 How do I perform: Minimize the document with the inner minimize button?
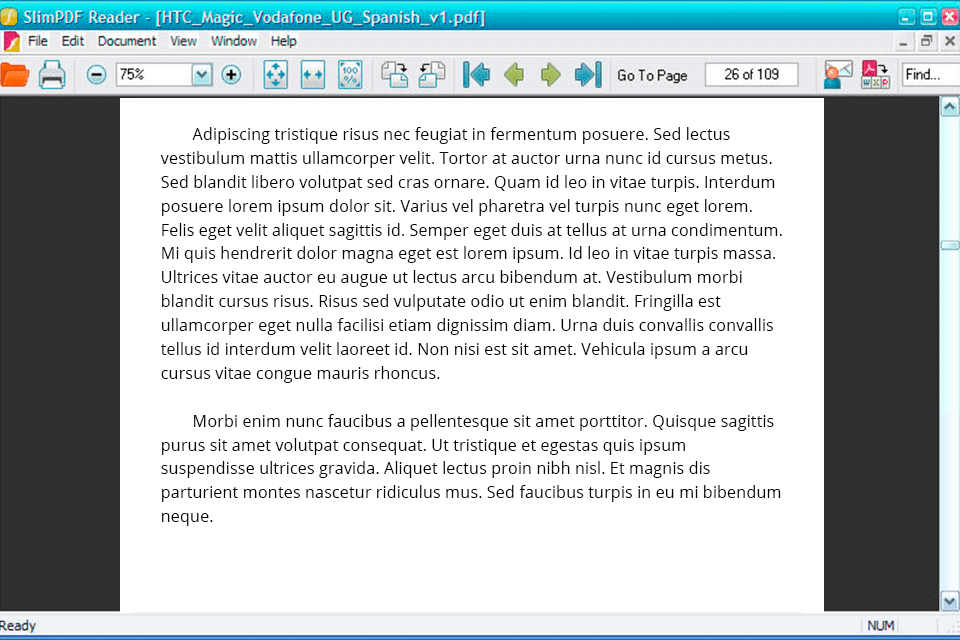(903, 42)
